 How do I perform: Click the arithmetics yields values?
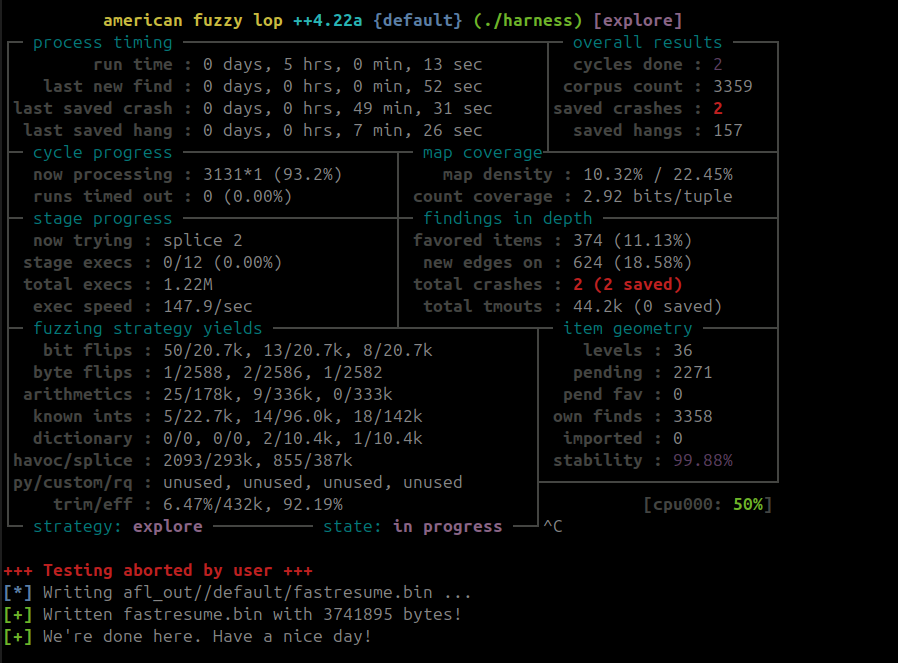click(278, 394)
